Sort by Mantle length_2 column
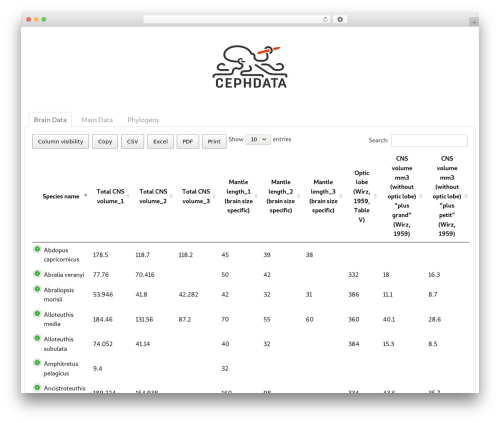This screenshot has height=423, width=500. 281,196
